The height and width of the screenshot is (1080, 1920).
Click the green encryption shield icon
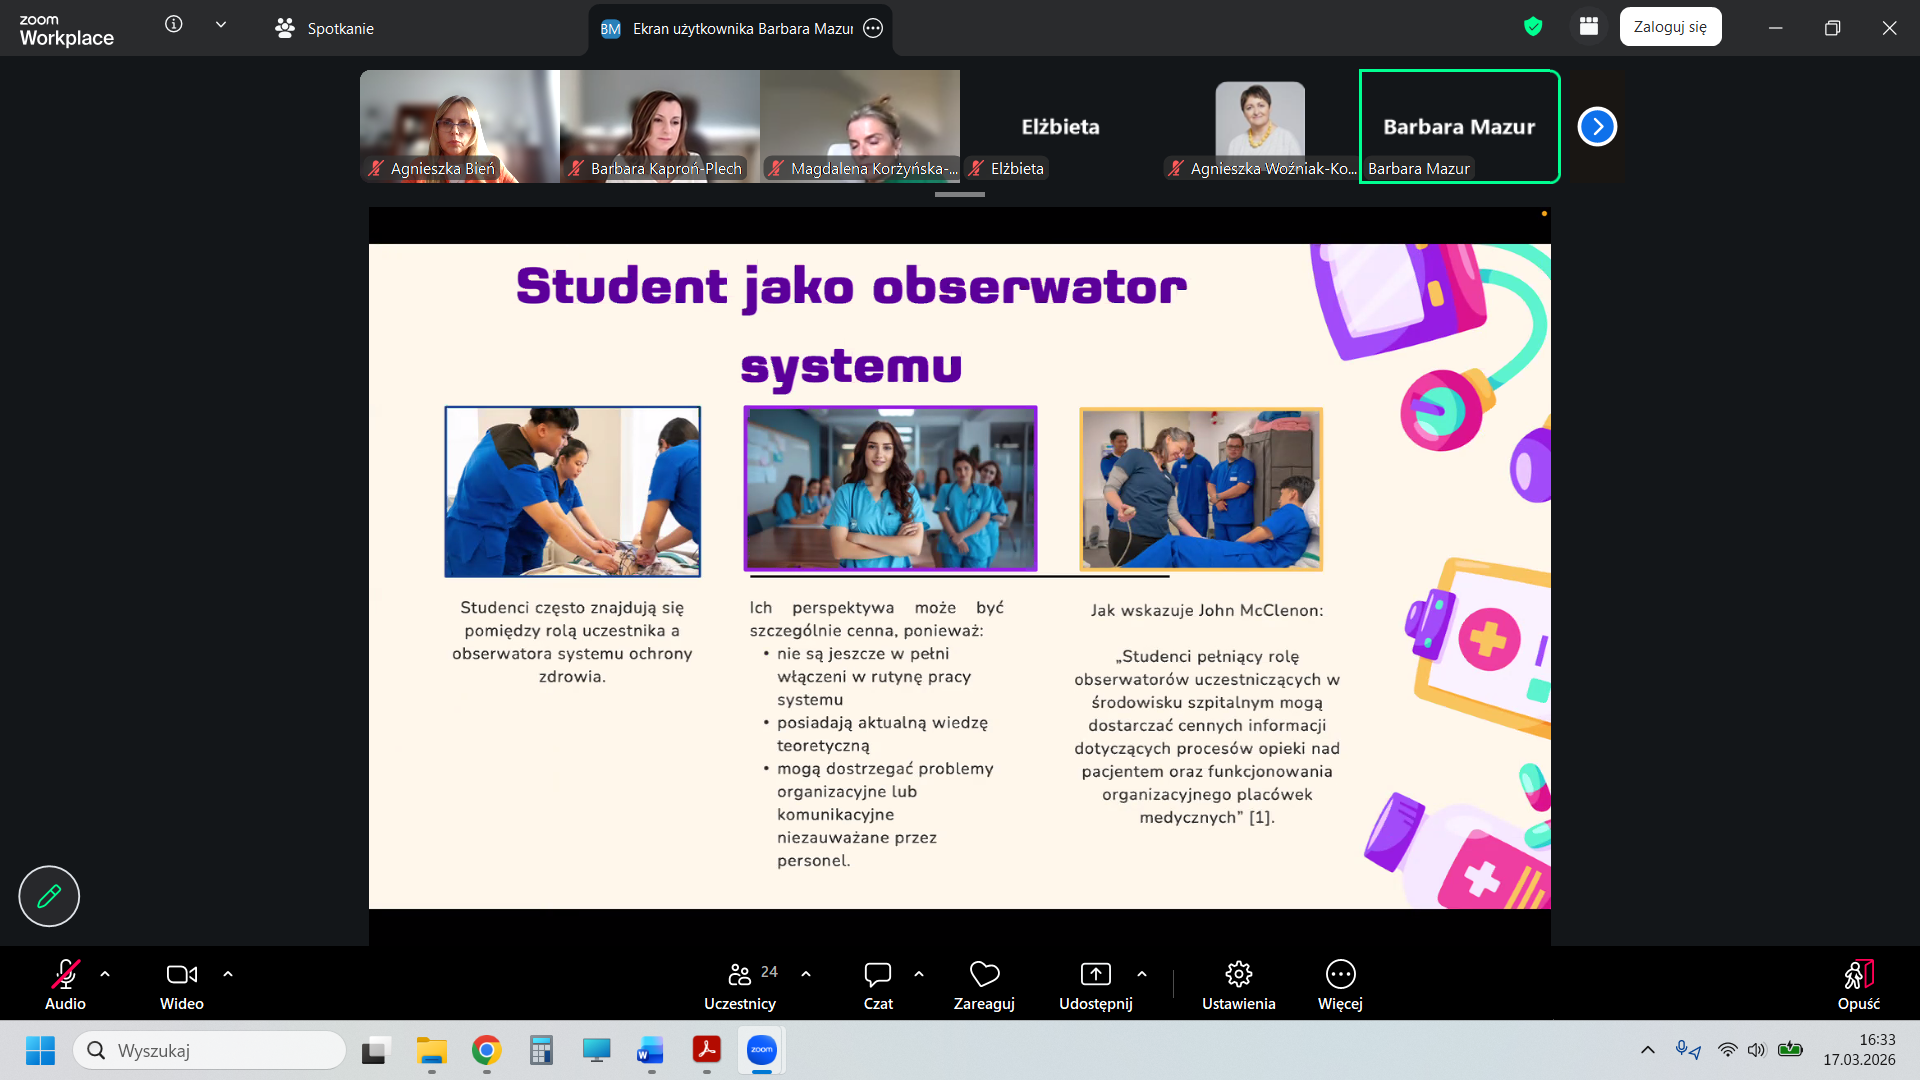[x=1533, y=27]
